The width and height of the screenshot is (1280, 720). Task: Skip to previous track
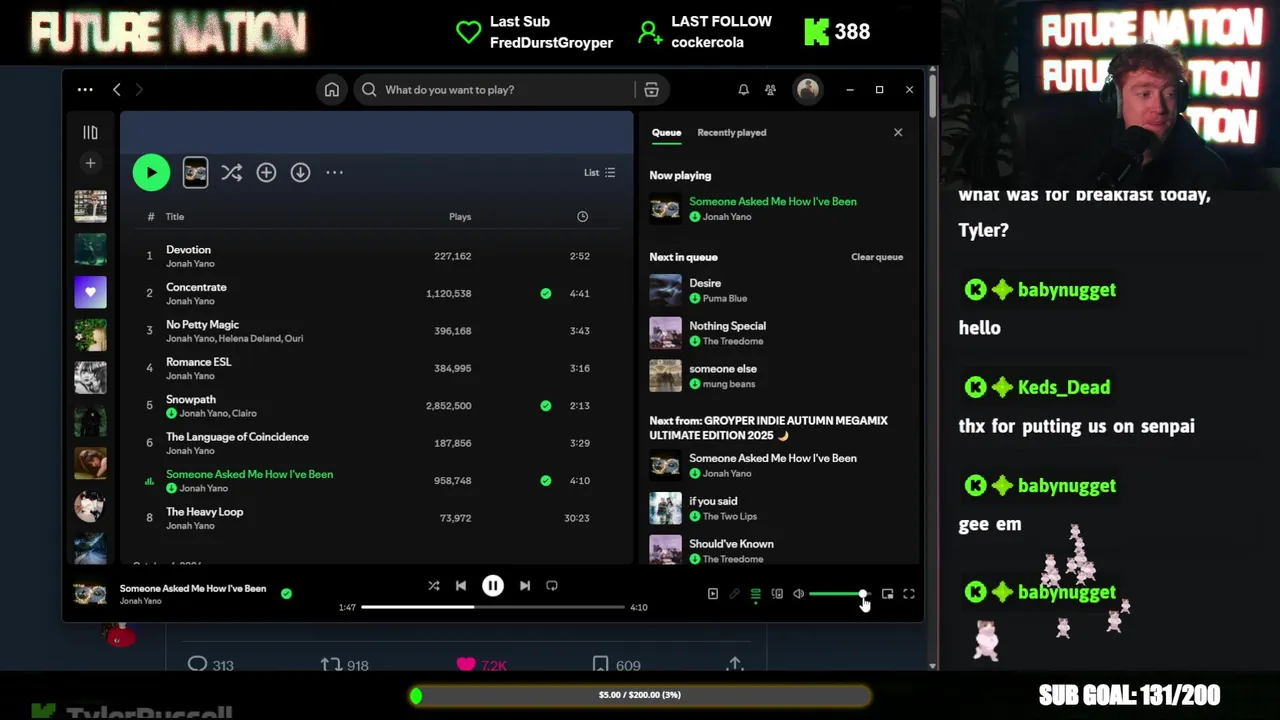click(460, 586)
